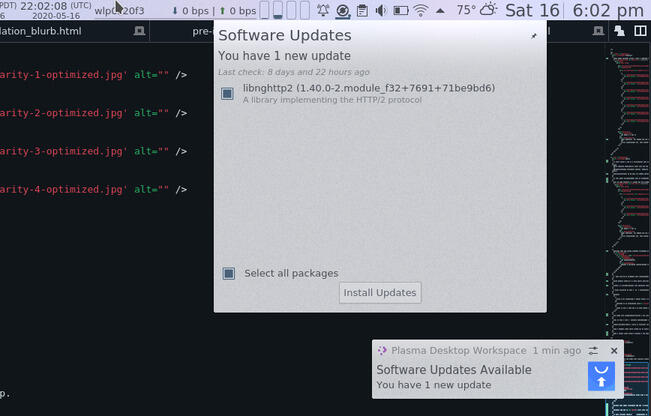The width and height of the screenshot is (651, 416).
Task: Click the icon beside the lation_blurb.html tab
Action: click(x=139, y=31)
